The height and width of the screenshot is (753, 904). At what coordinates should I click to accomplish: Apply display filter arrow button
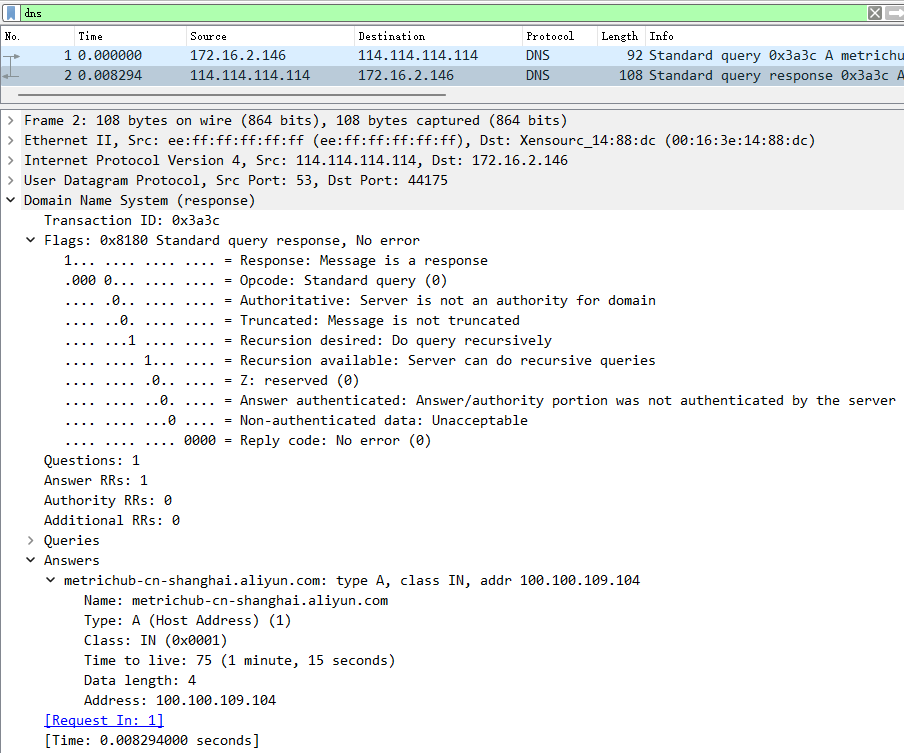(895, 13)
